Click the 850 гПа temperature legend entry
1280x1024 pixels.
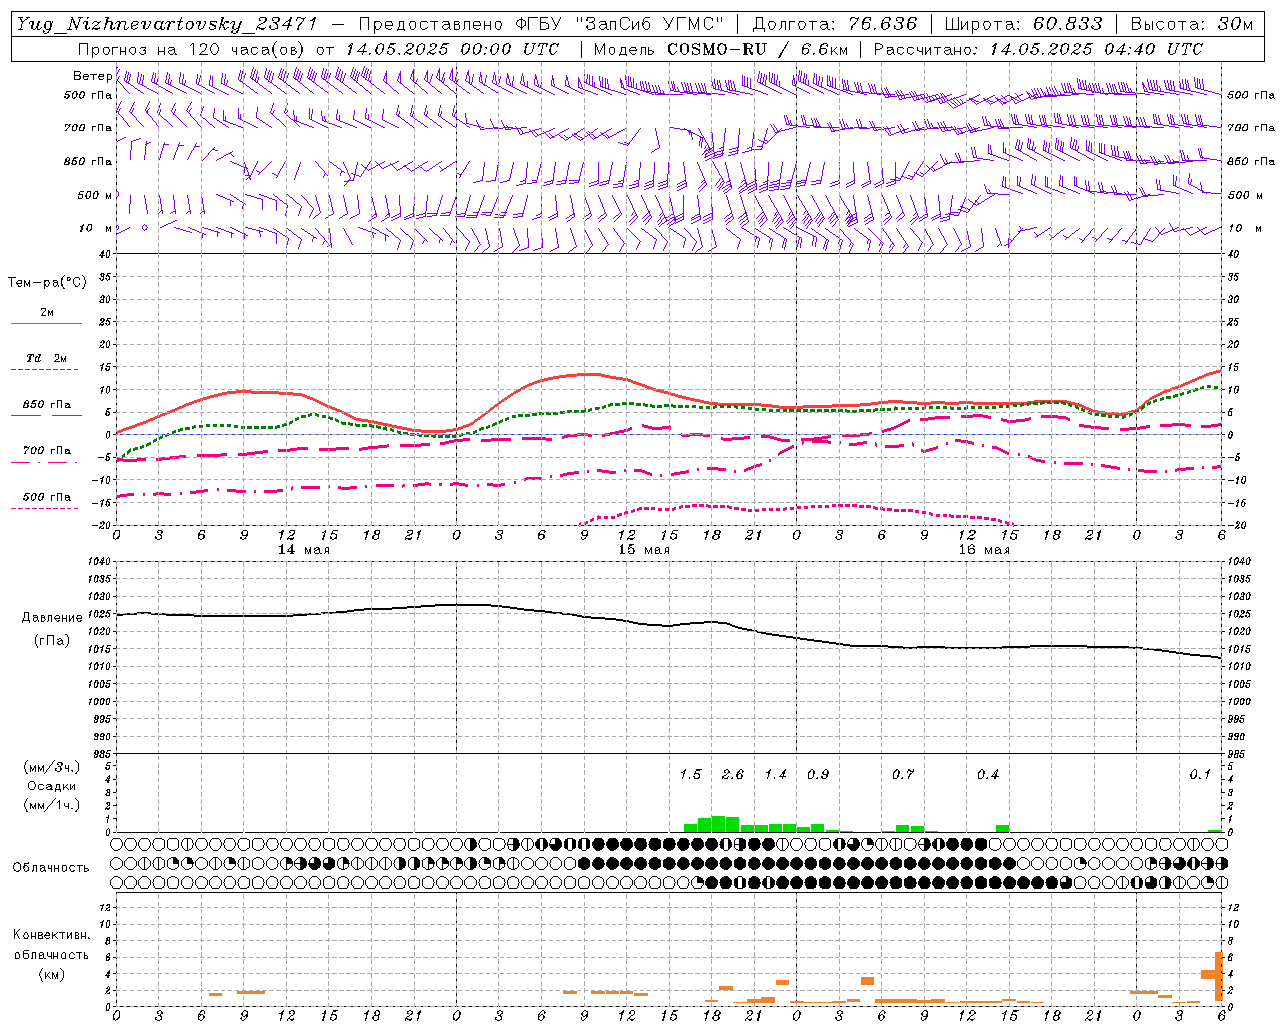(46, 405)
